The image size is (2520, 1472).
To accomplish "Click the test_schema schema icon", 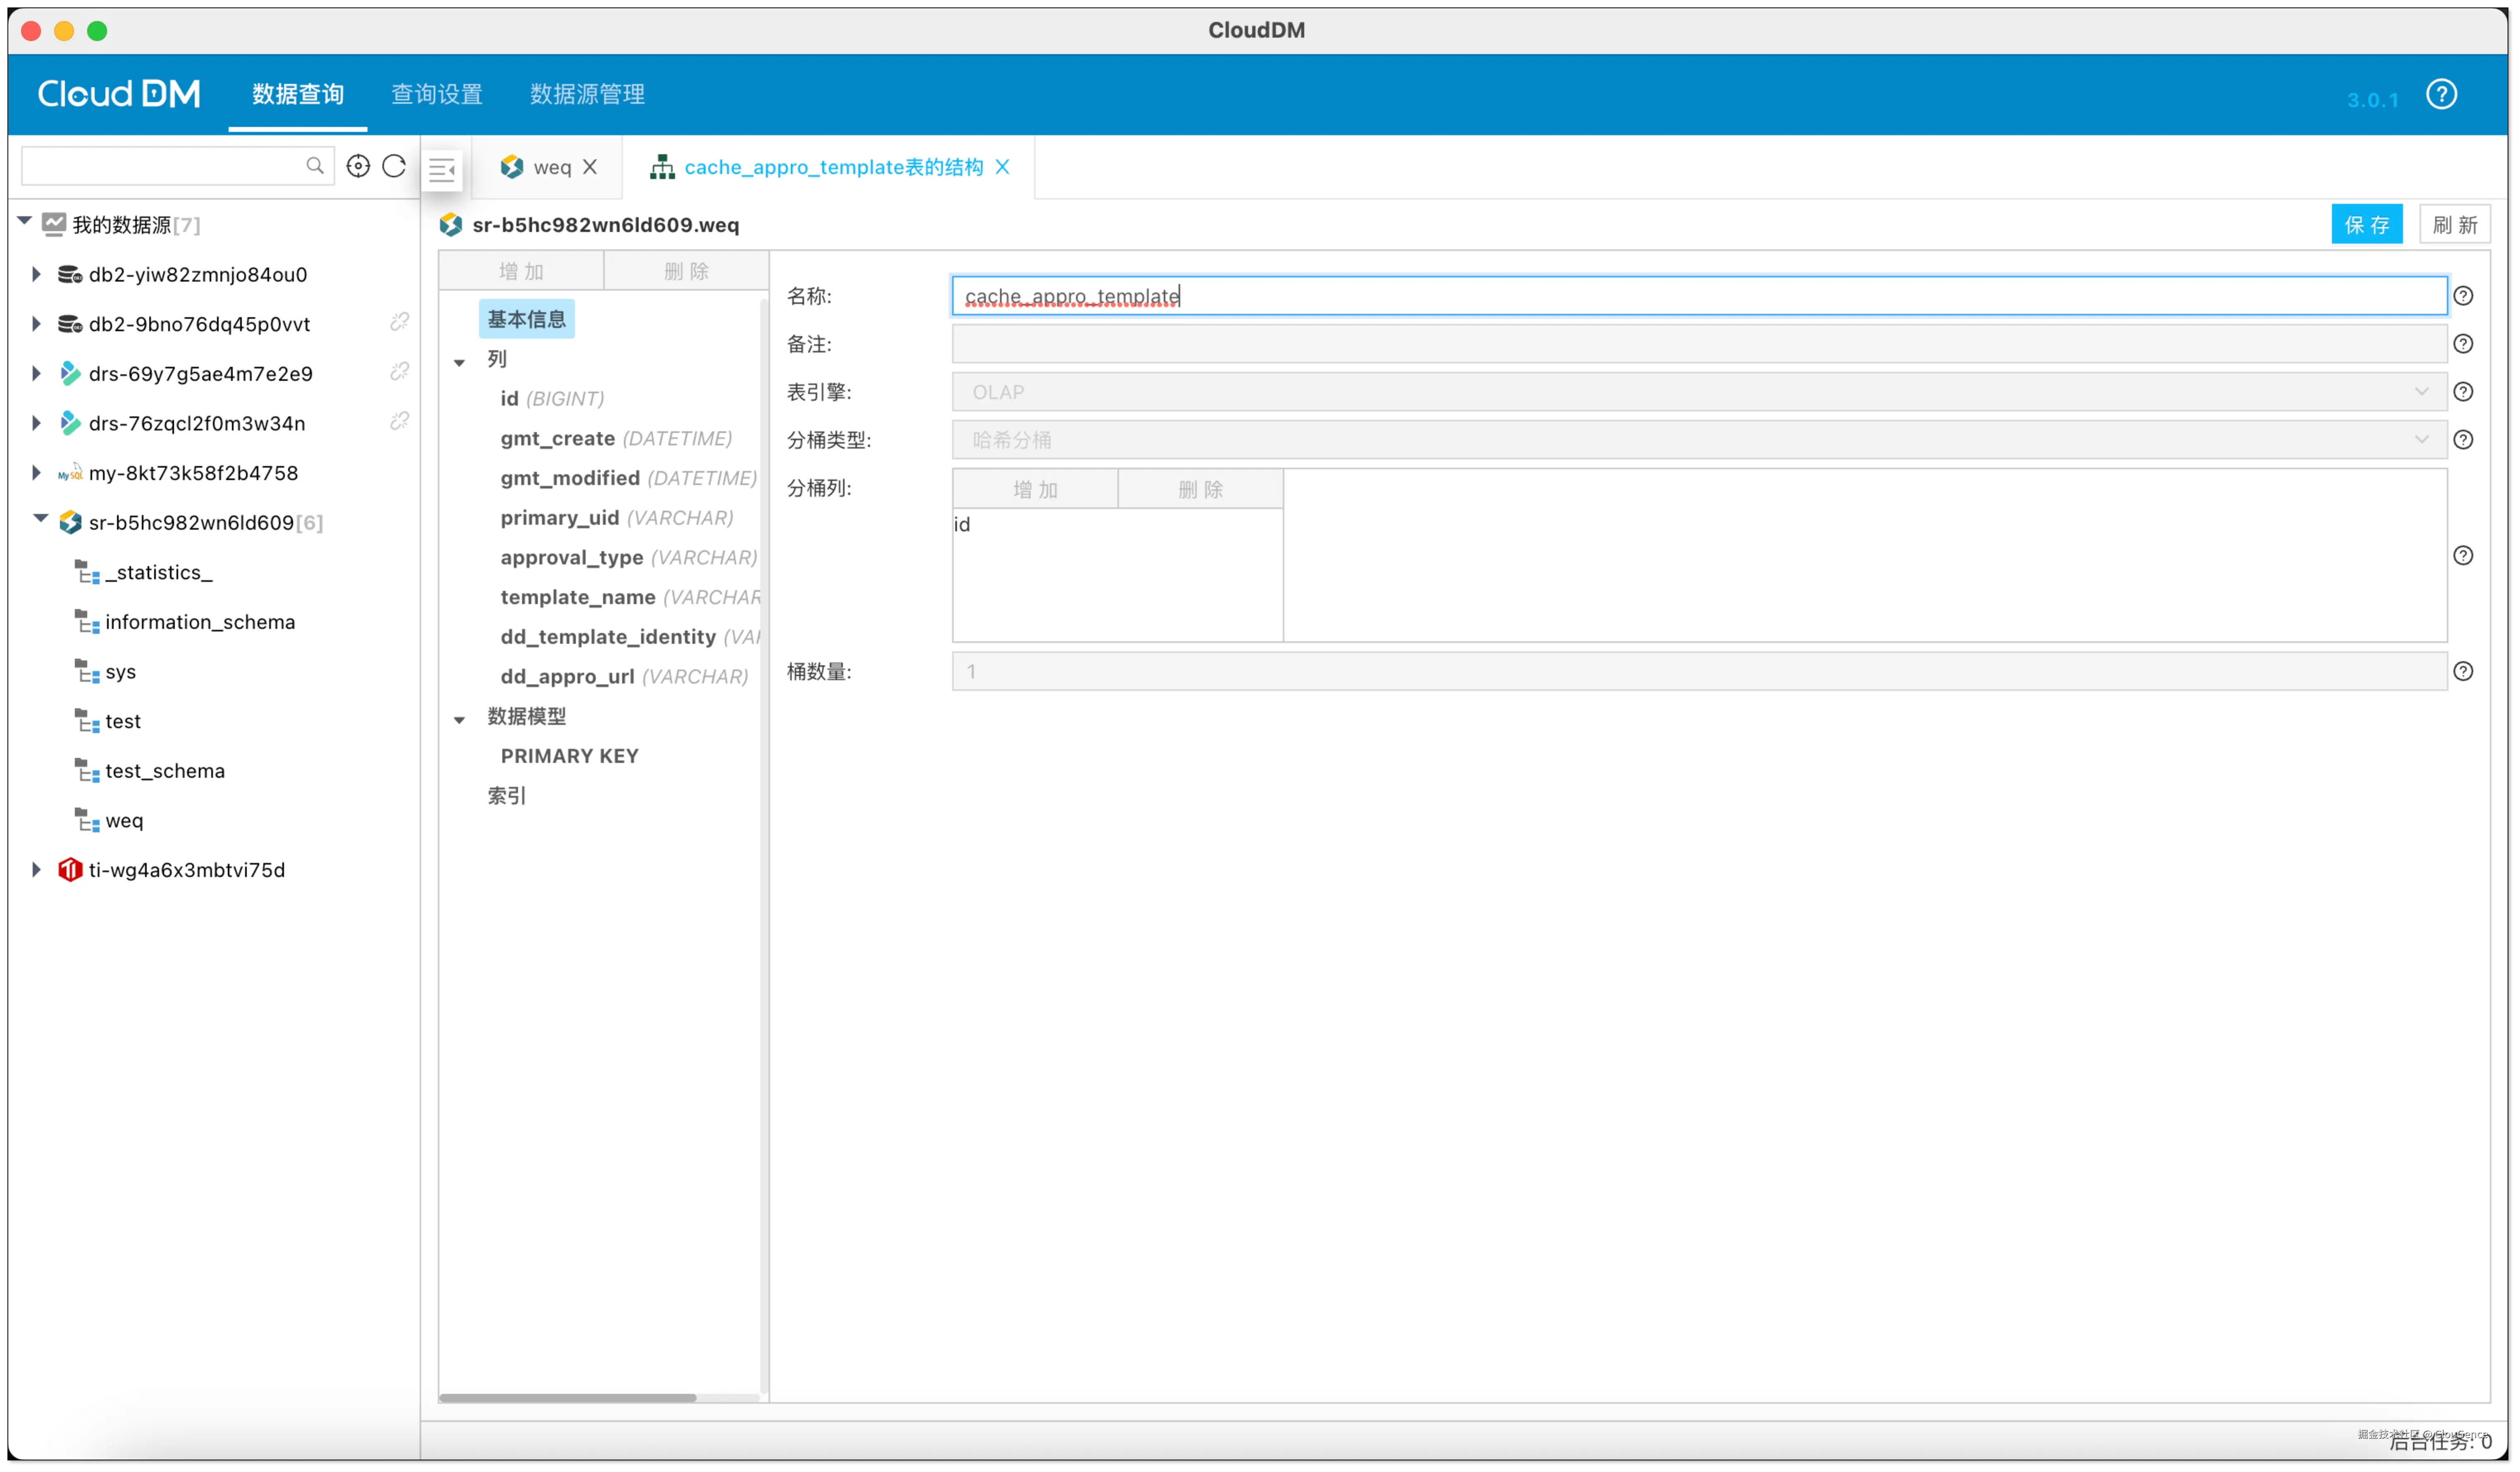I will [x=87, y=771].
